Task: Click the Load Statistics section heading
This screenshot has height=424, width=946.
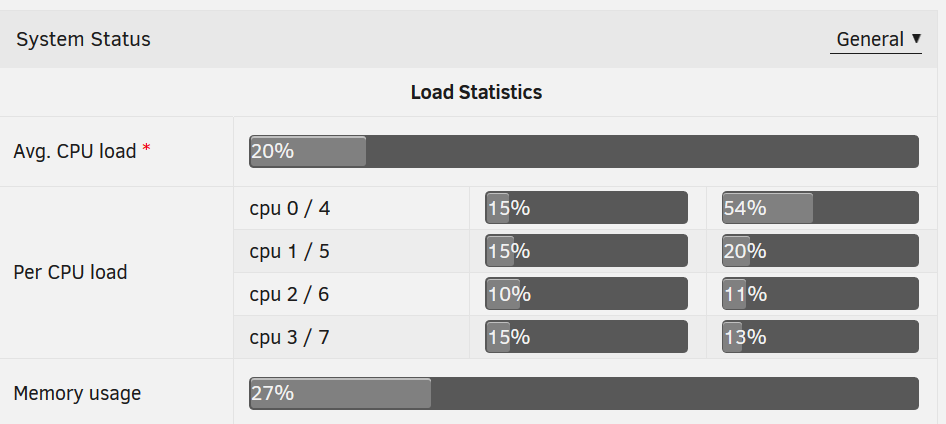Action: pos(477,92)
